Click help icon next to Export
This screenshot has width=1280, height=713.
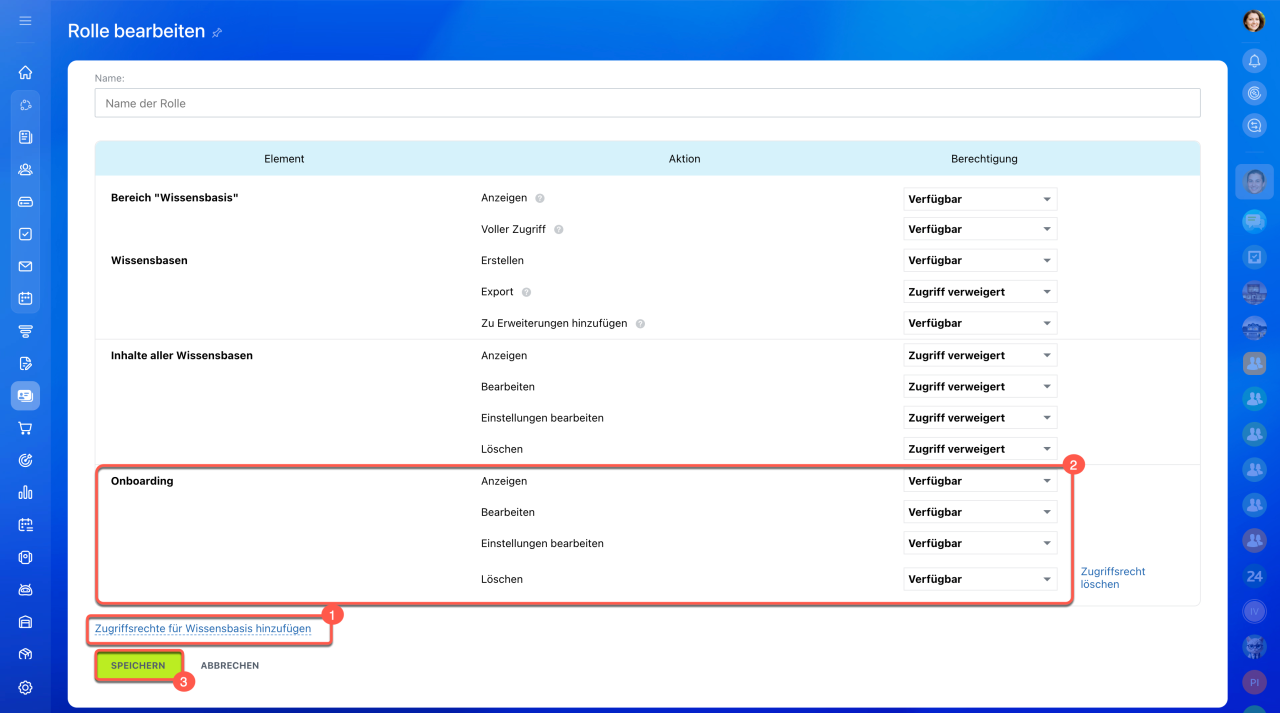coord(526,292)
